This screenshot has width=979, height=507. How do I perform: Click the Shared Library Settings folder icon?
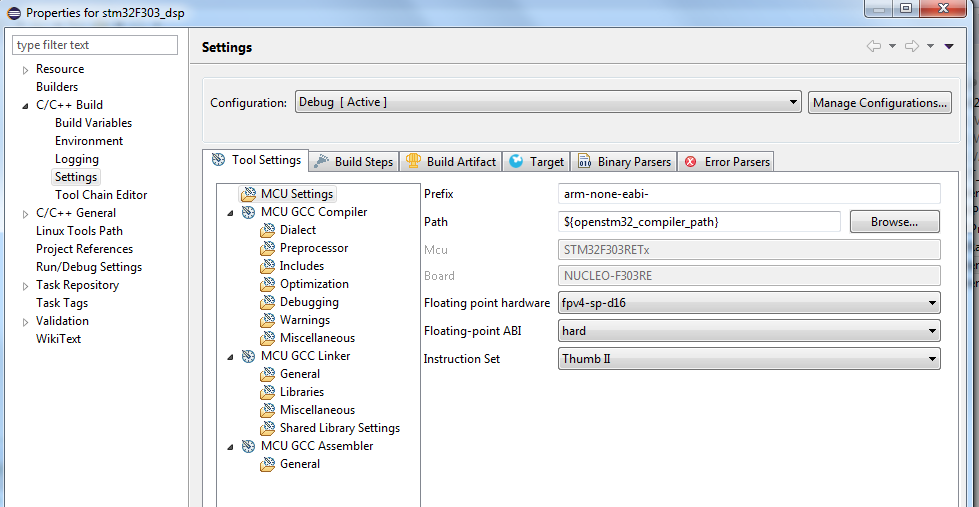[x=268, y=428]
